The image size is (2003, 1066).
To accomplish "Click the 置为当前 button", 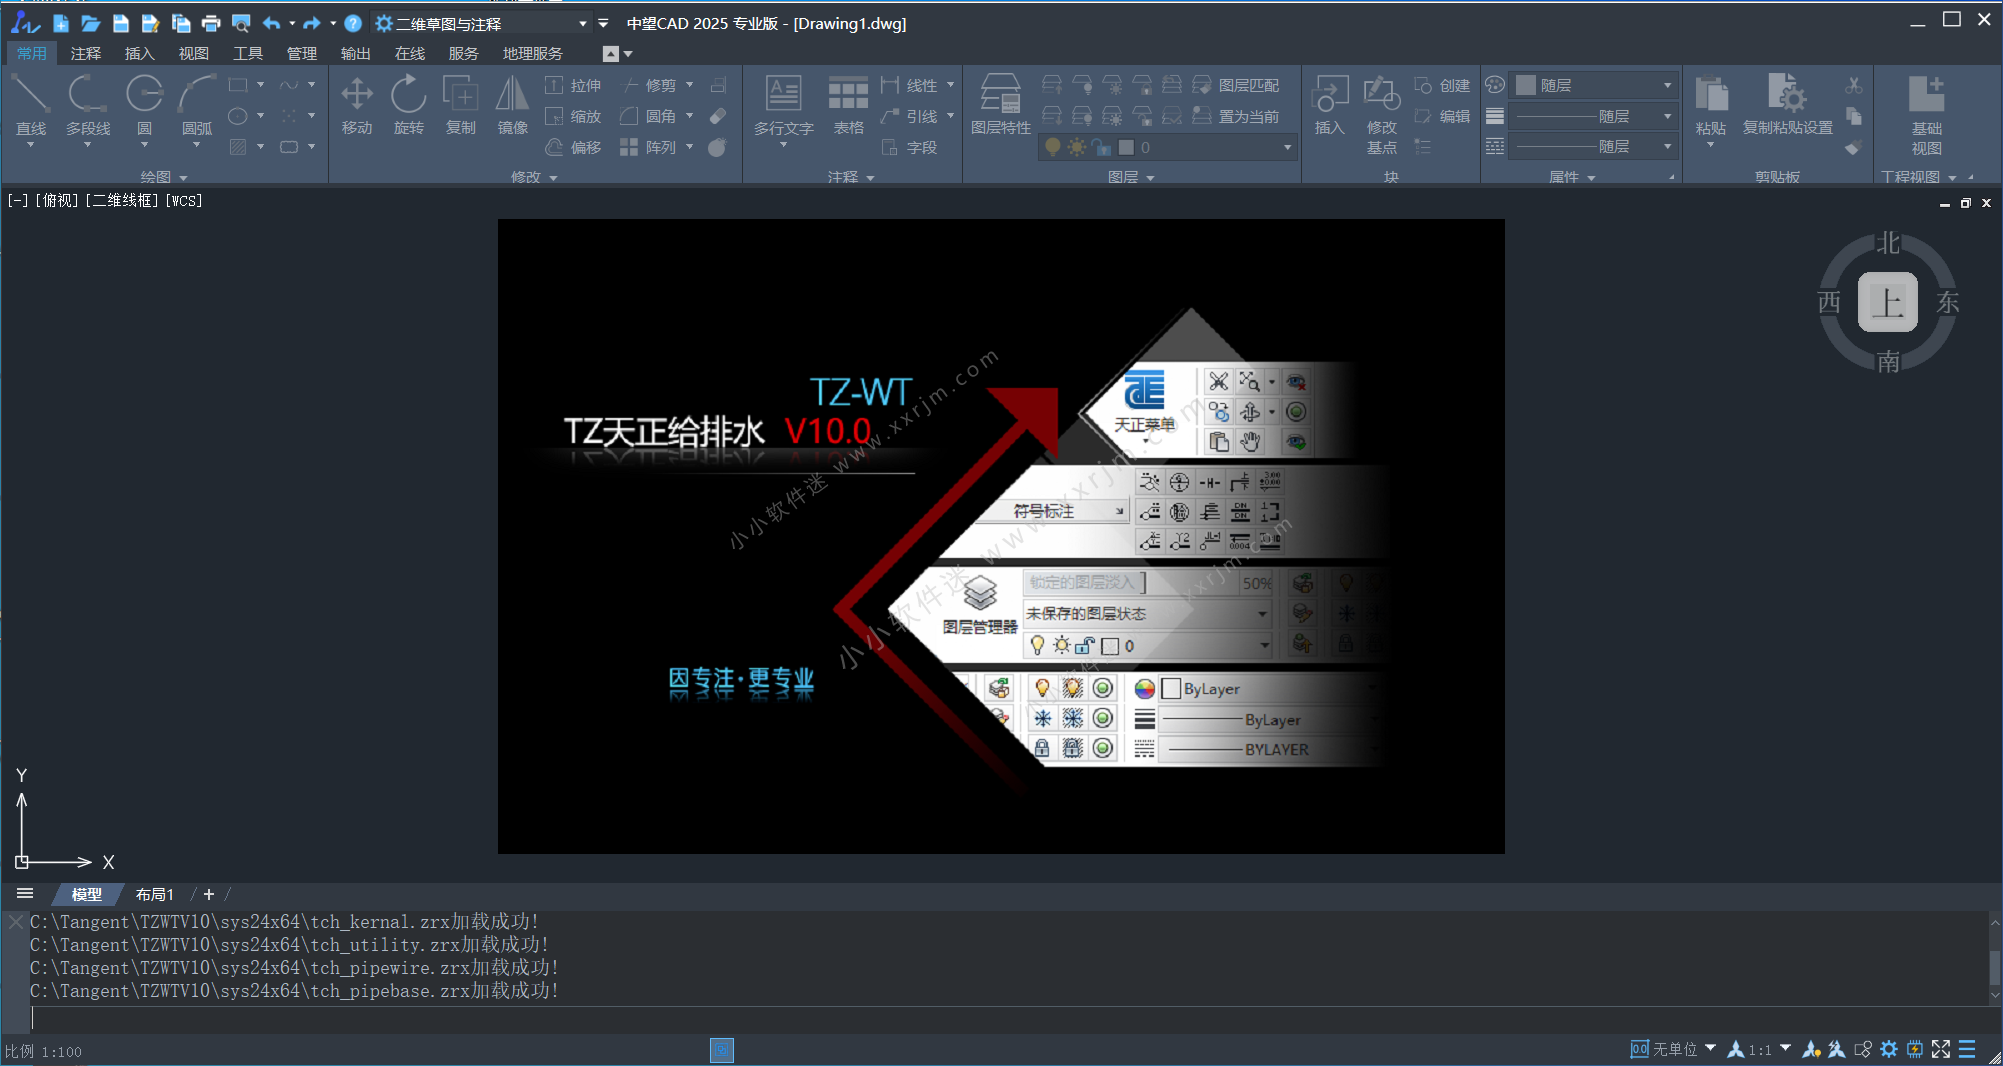I will pos(1238,117).
